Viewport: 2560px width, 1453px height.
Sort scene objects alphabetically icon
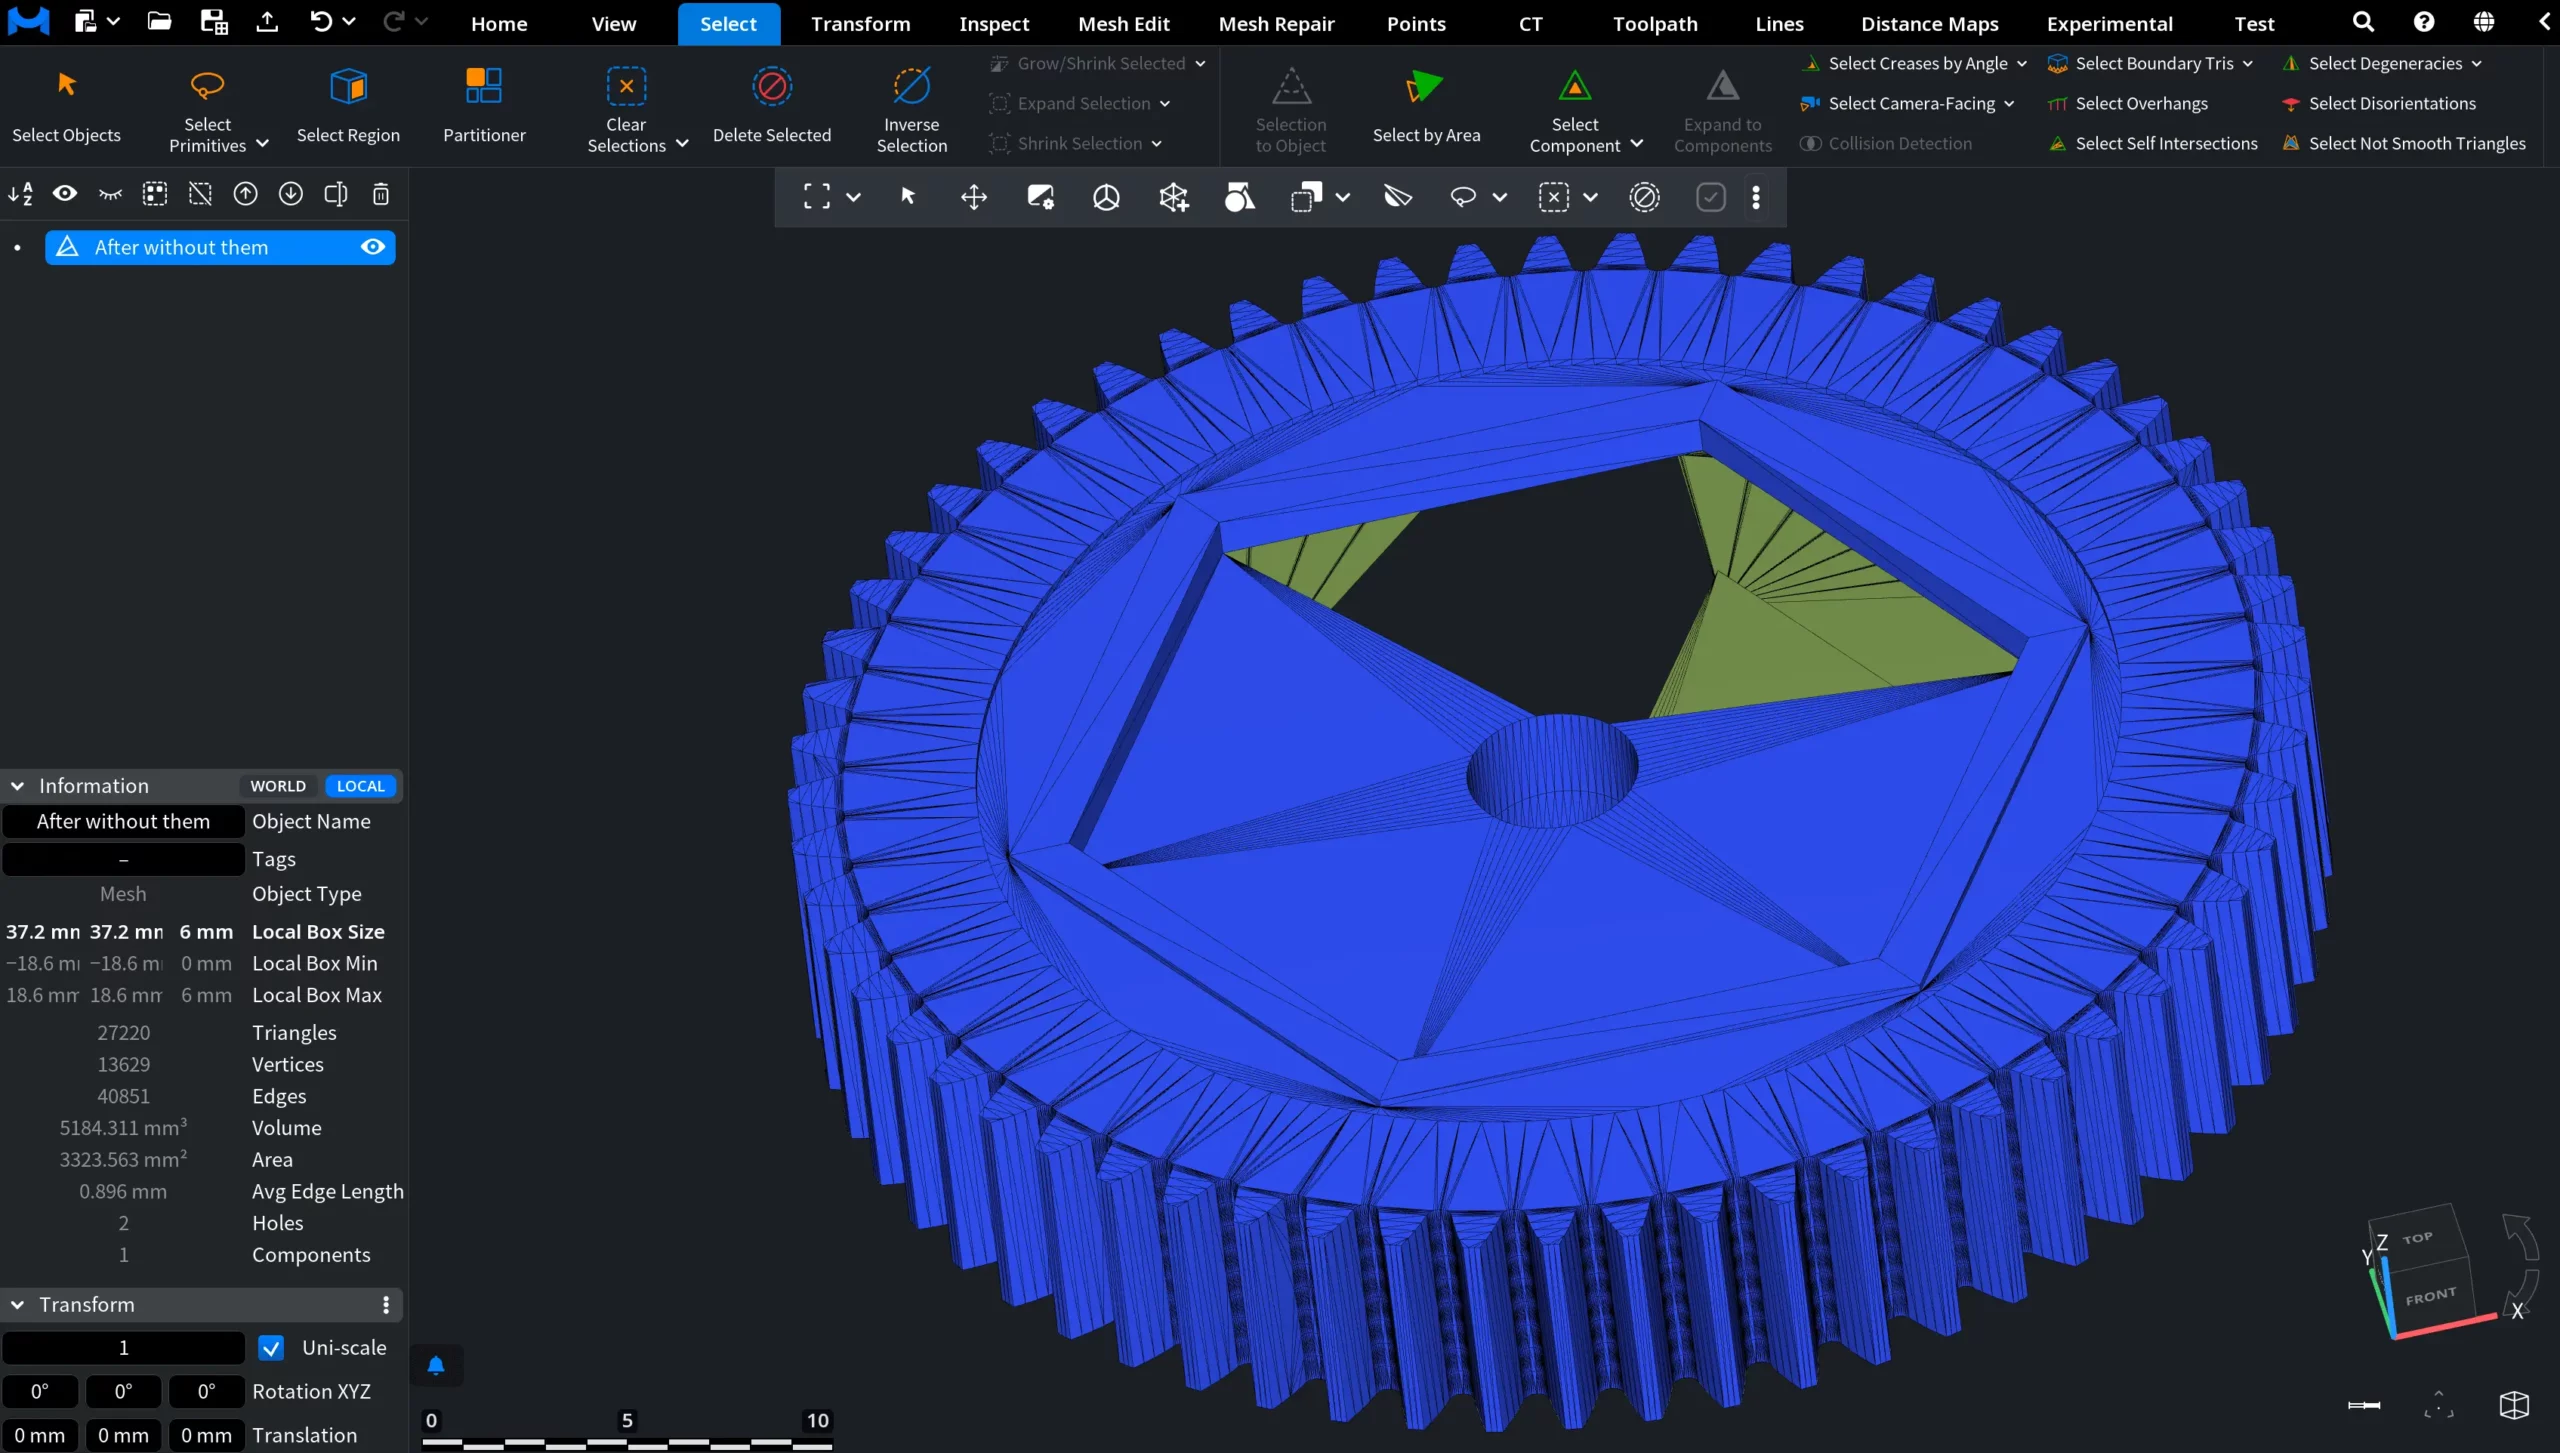[20, 194]
